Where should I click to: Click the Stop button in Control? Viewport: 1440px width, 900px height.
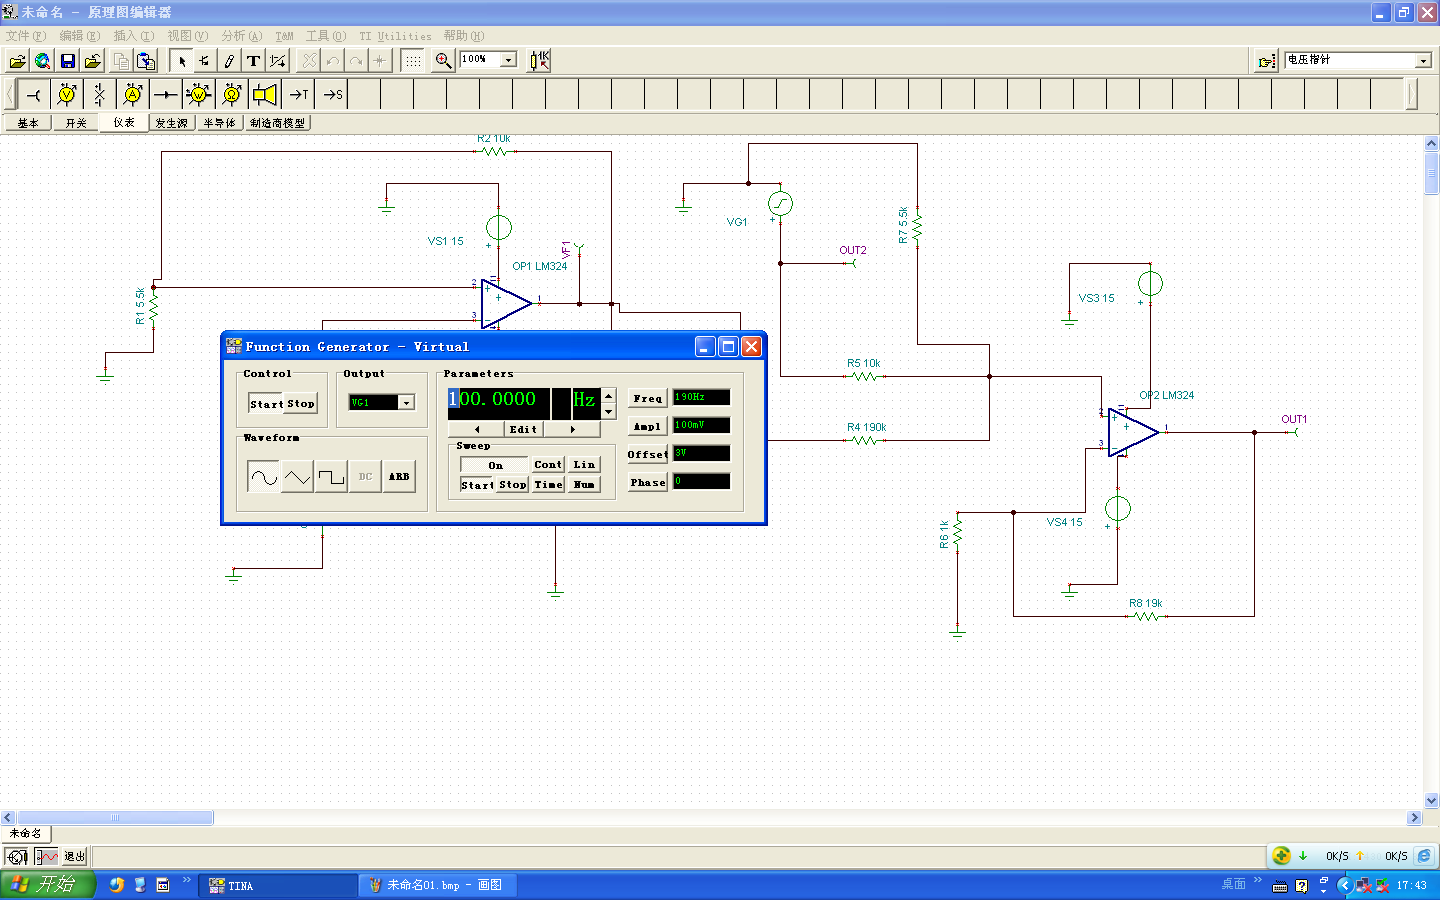pos(301,404)
